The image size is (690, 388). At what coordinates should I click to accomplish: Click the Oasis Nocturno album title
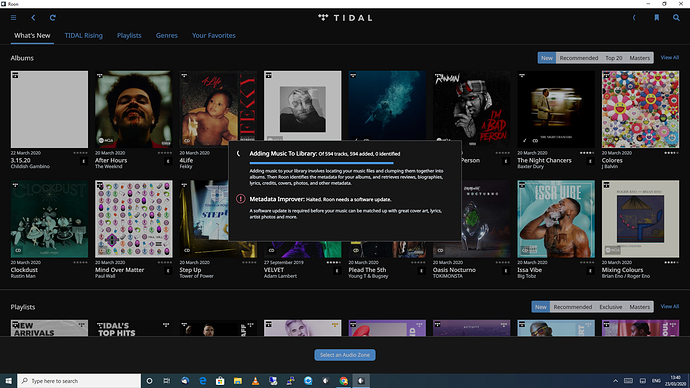[x=454, y=270]
